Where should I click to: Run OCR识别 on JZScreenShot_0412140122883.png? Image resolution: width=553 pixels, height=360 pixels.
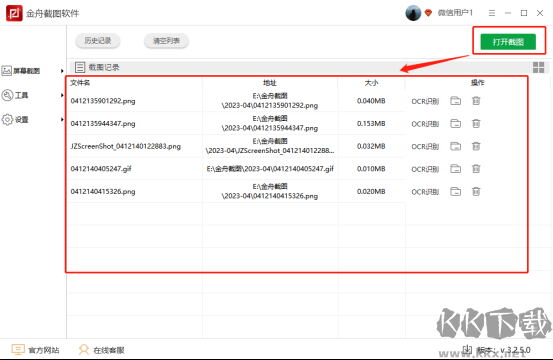[x=425, y=147]
